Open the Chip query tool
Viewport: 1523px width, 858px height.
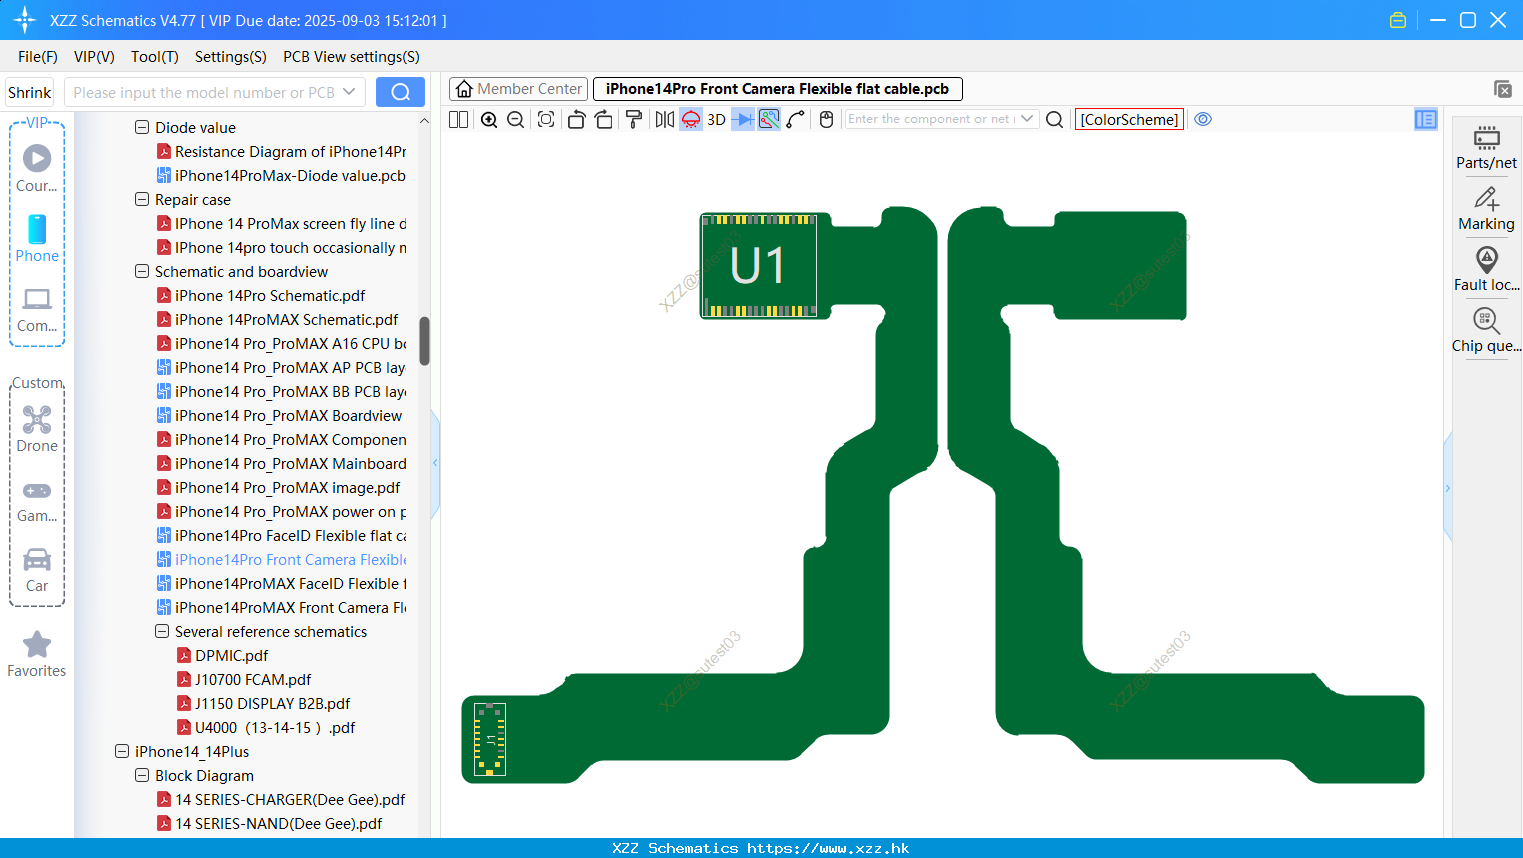(1486, 330)
